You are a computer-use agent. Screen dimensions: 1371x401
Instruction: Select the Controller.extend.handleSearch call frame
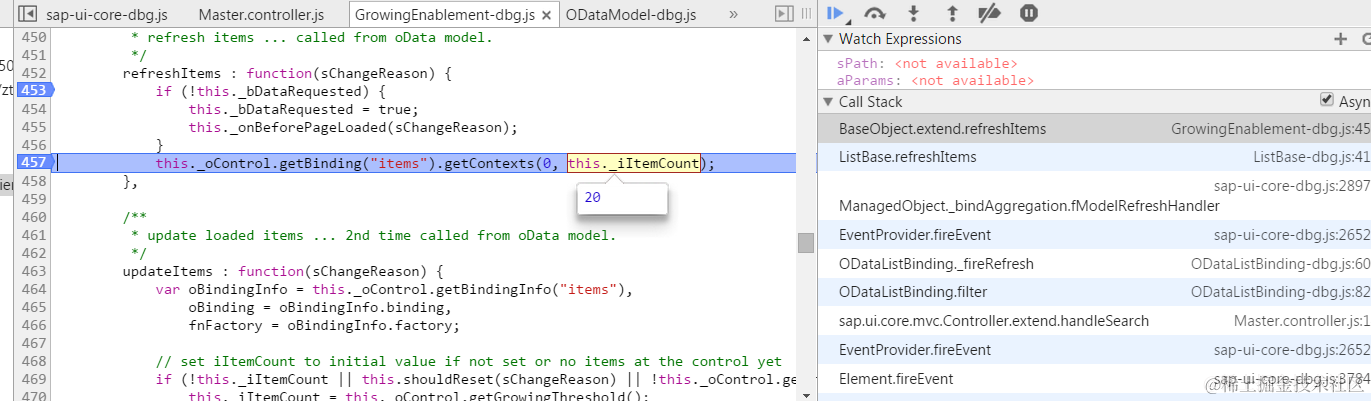click(x=1094, y=321)
